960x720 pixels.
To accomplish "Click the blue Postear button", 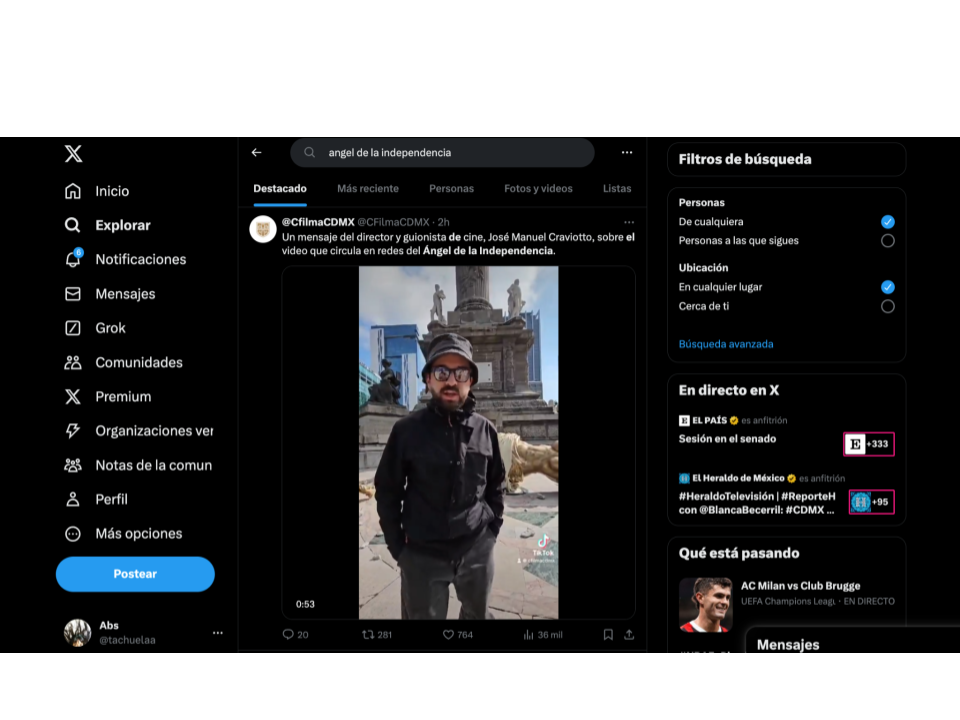I will [x=135, y=574].
